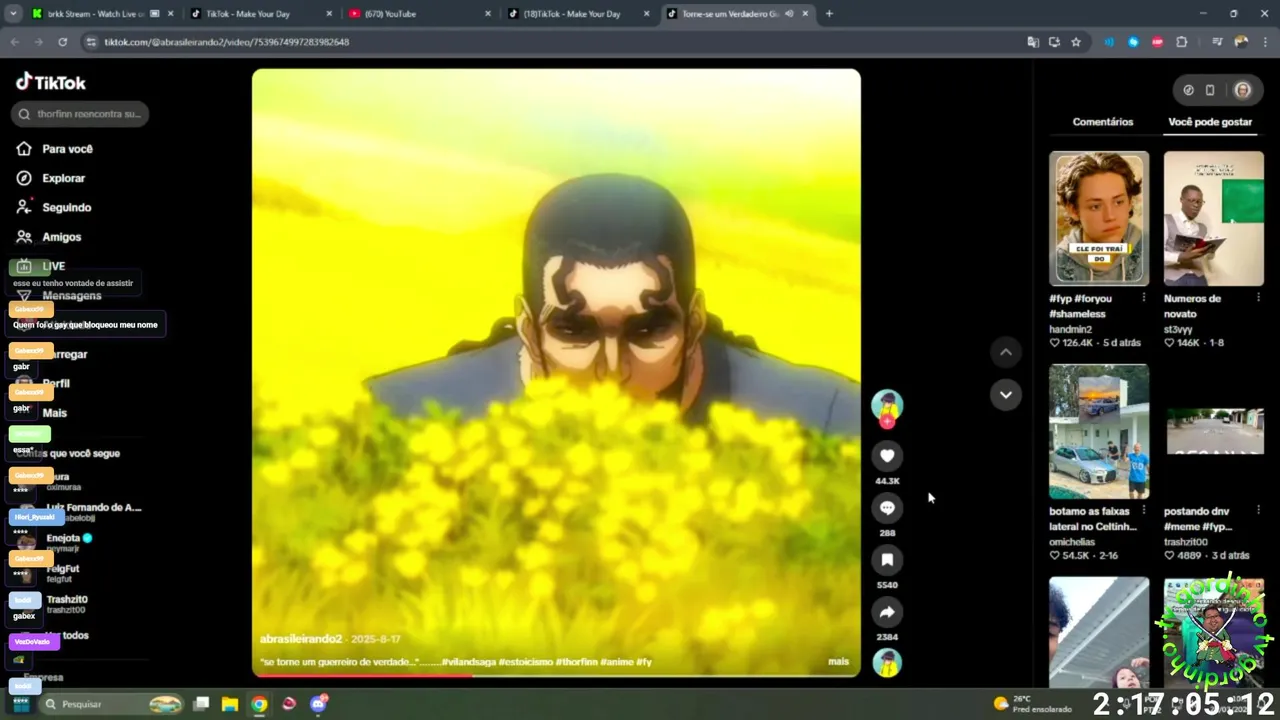
Task: Open the abrasileirando2 username link
Action: point(301,639)
